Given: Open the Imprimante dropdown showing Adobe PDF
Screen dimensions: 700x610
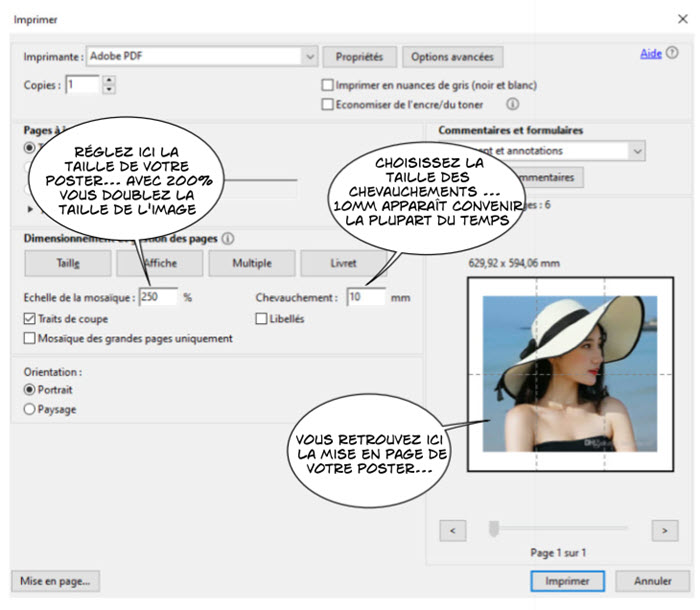Looking at the screenshot, I should 202,56.
